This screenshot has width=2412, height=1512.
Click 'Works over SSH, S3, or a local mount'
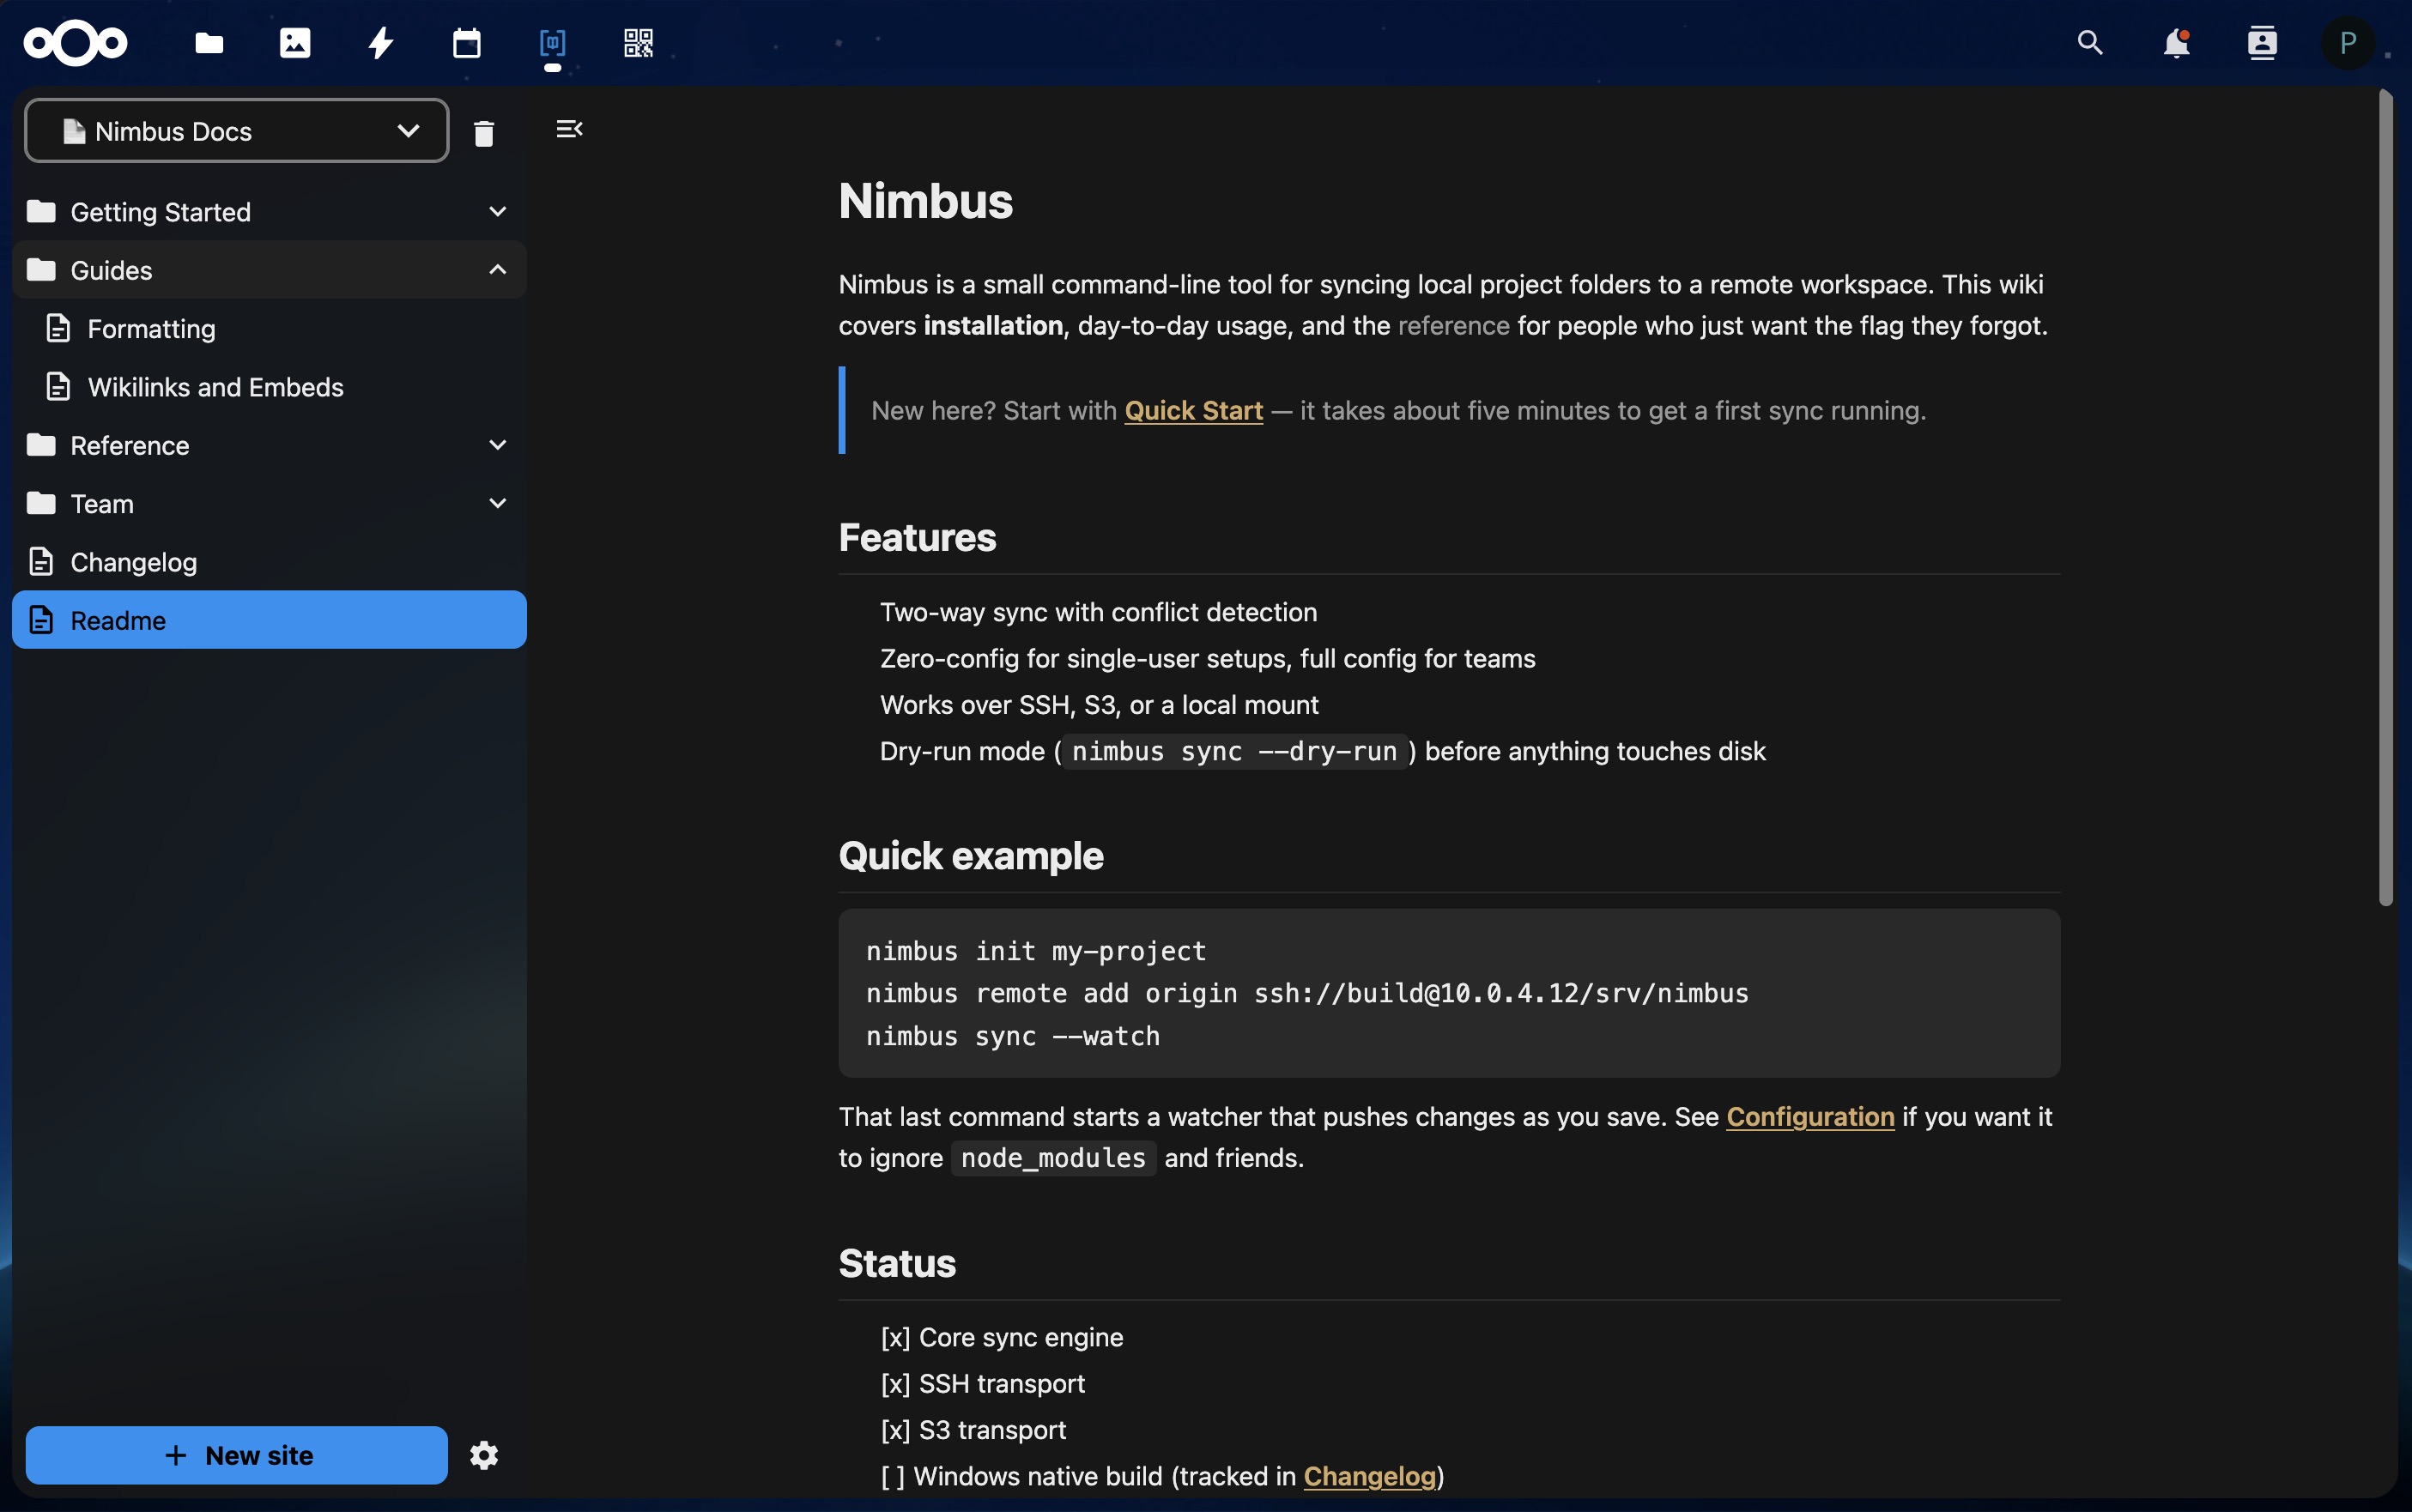(1099, 705)
